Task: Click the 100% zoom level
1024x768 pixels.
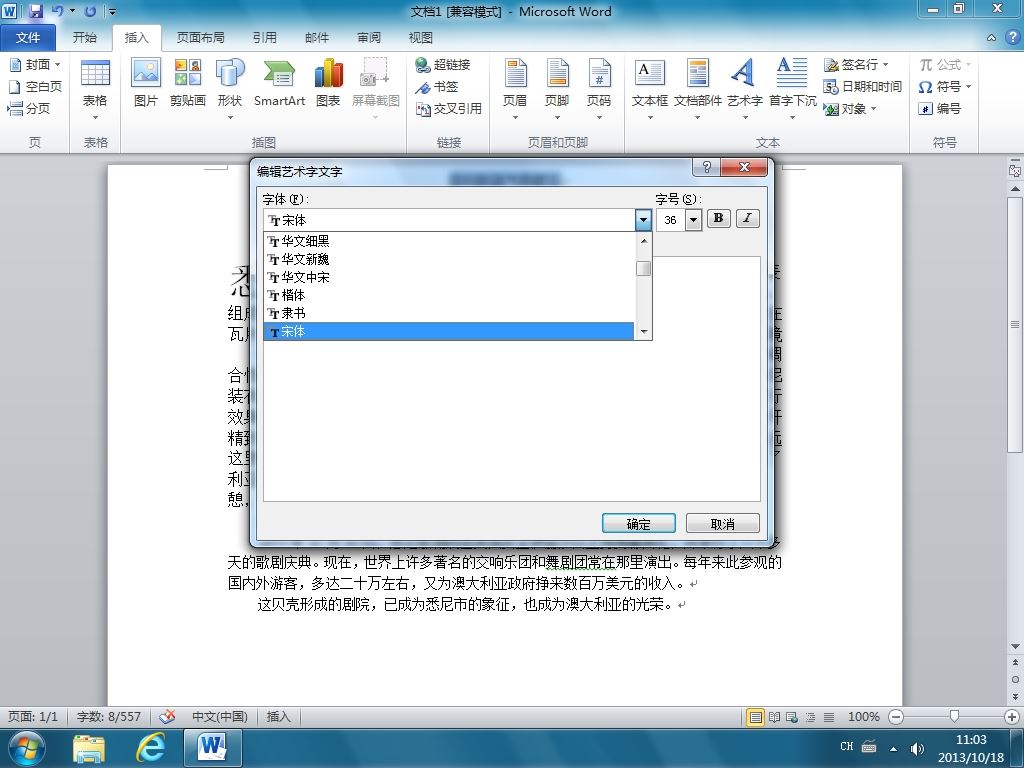Action: [863, 717]
